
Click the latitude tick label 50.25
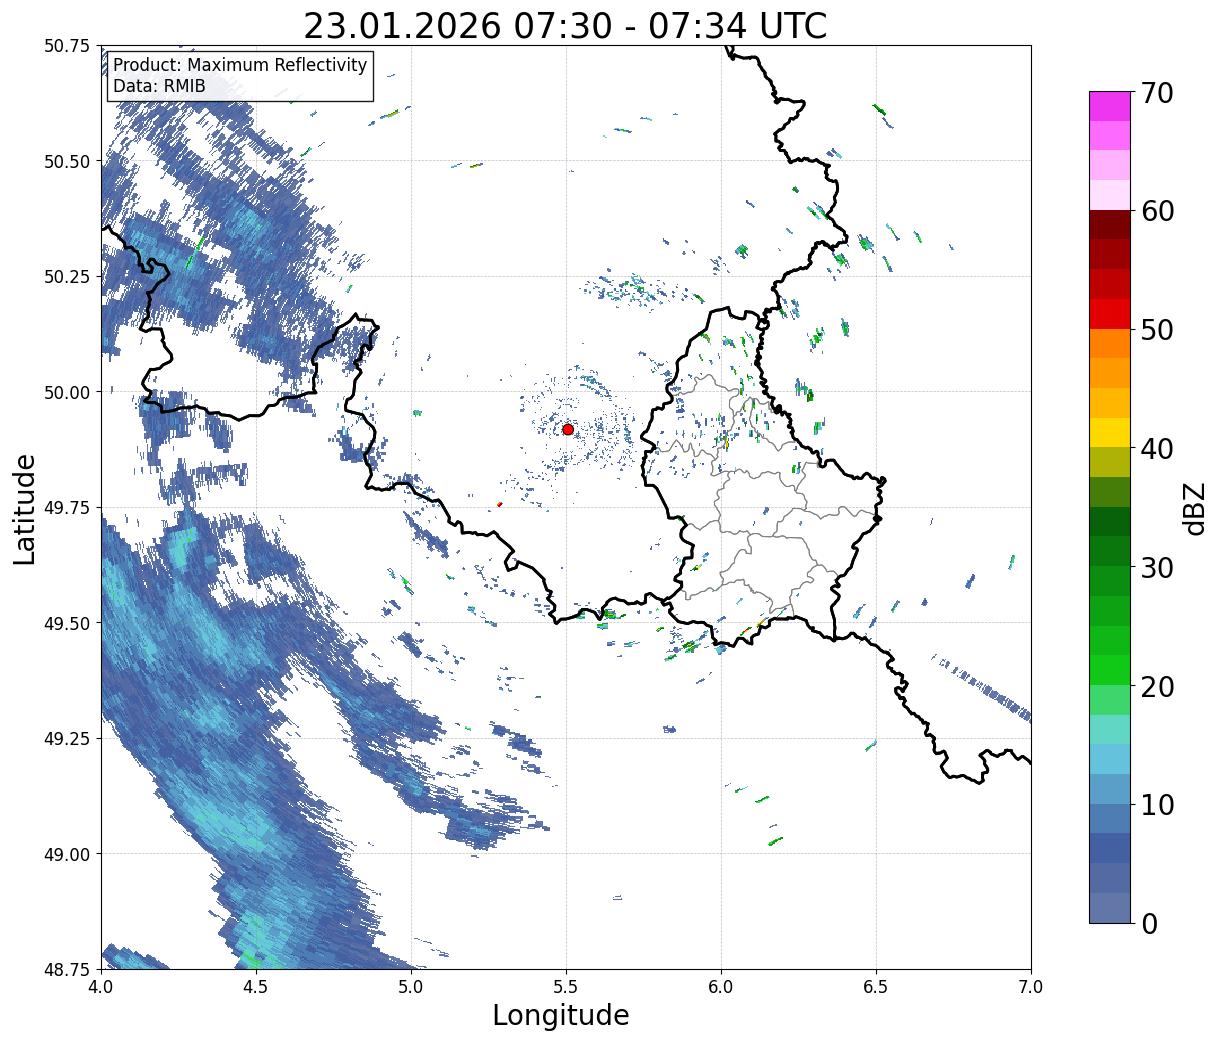[x=67, y=276]
